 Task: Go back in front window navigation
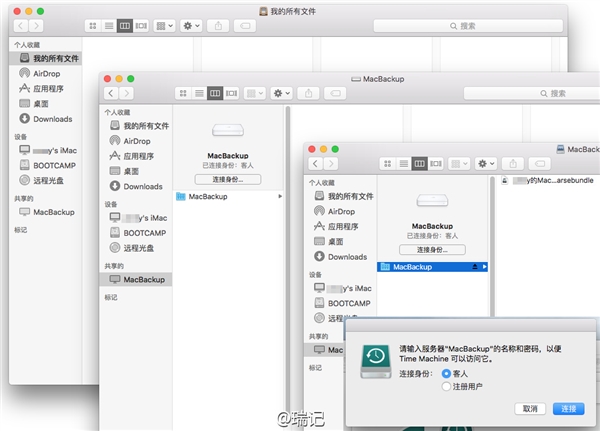tap(315, 164)
